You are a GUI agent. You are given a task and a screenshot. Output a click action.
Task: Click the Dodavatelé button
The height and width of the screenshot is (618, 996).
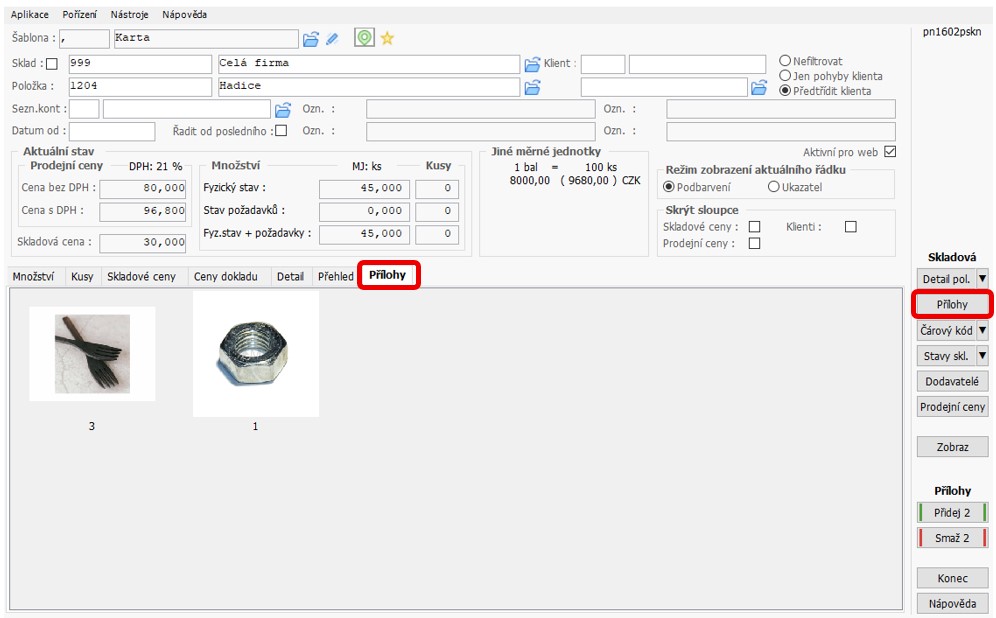(952, 381)
